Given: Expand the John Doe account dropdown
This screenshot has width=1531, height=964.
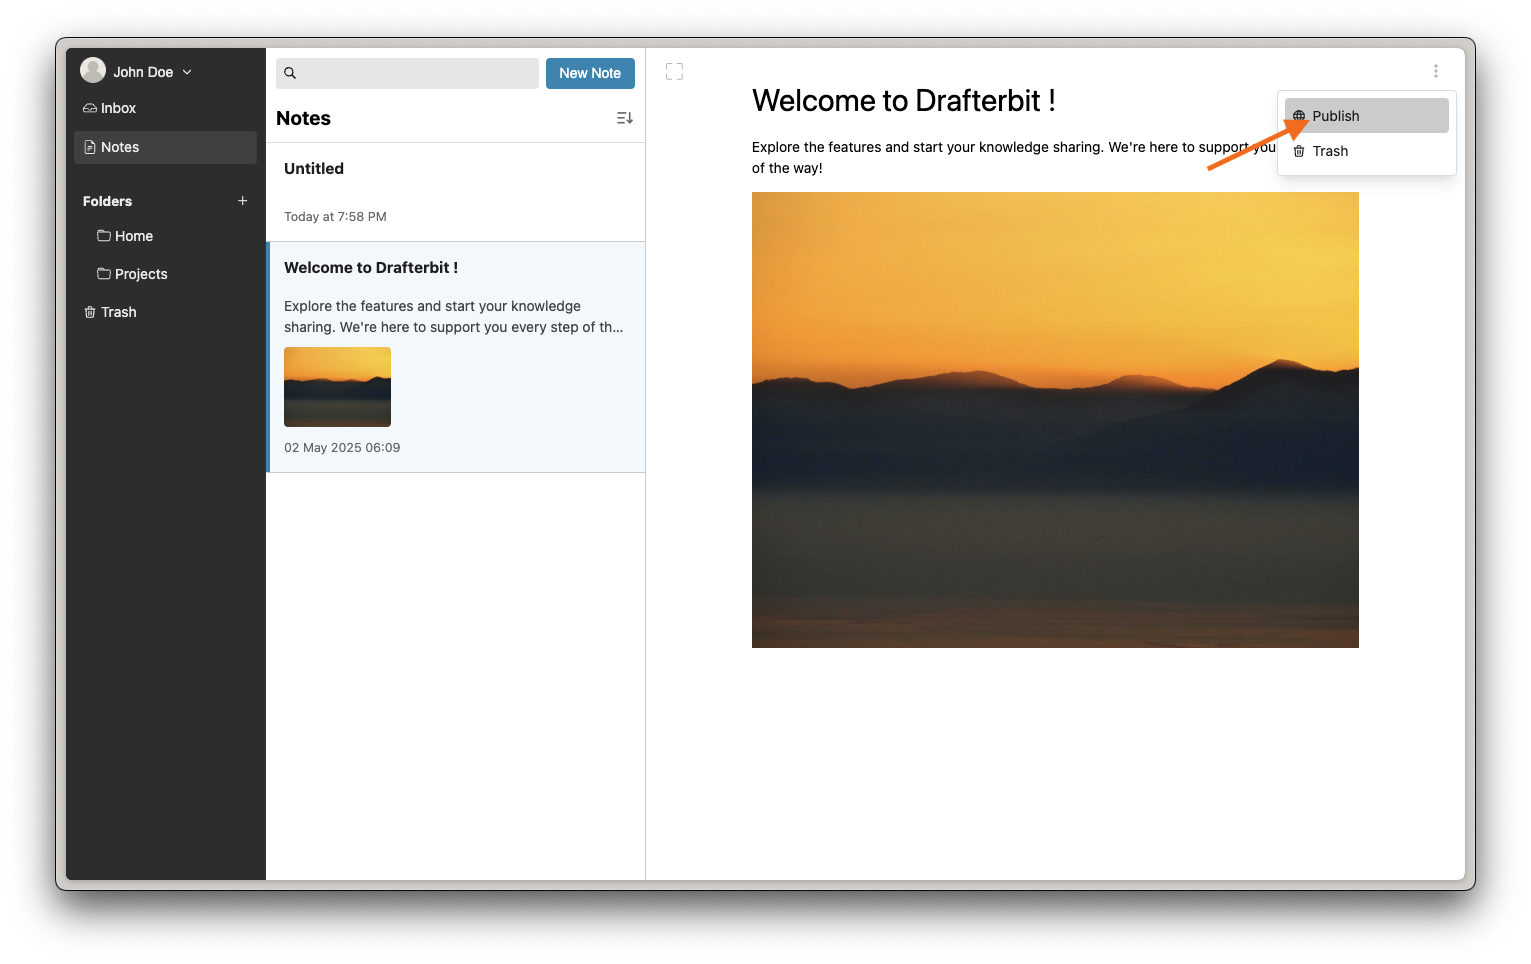Looking at the screenshot, I should point(187,71).
